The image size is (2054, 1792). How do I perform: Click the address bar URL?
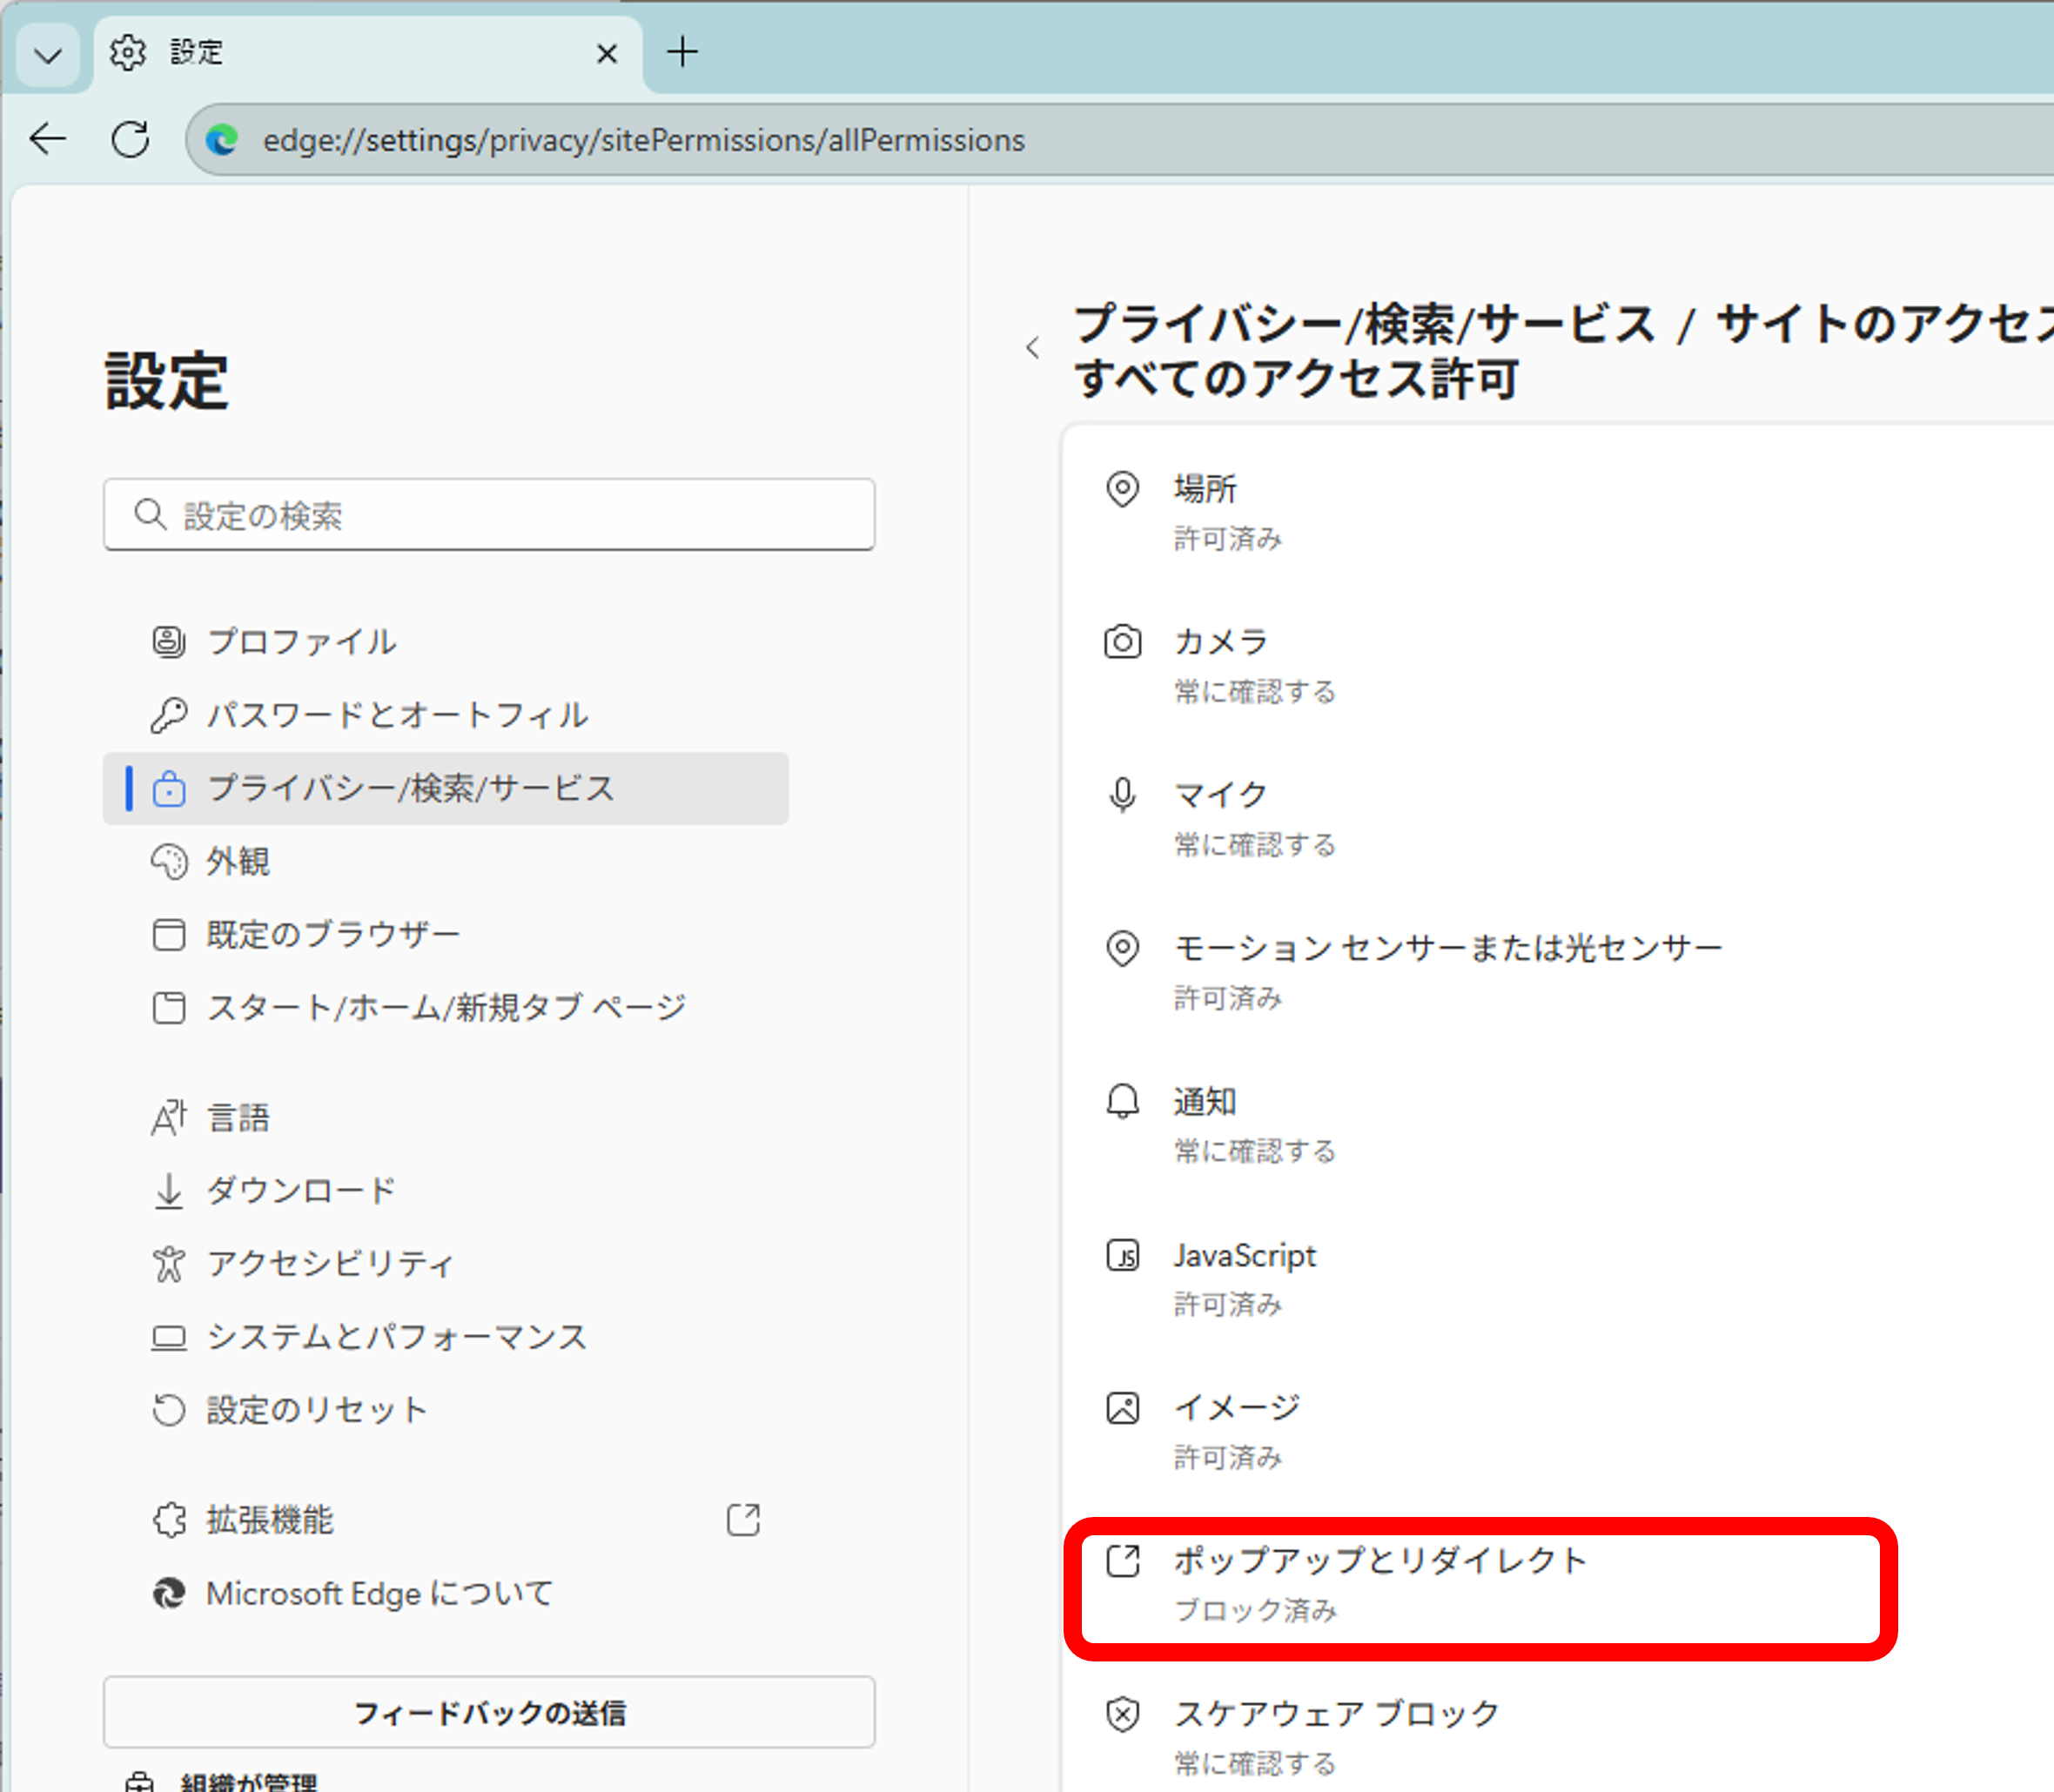point(643,140)
